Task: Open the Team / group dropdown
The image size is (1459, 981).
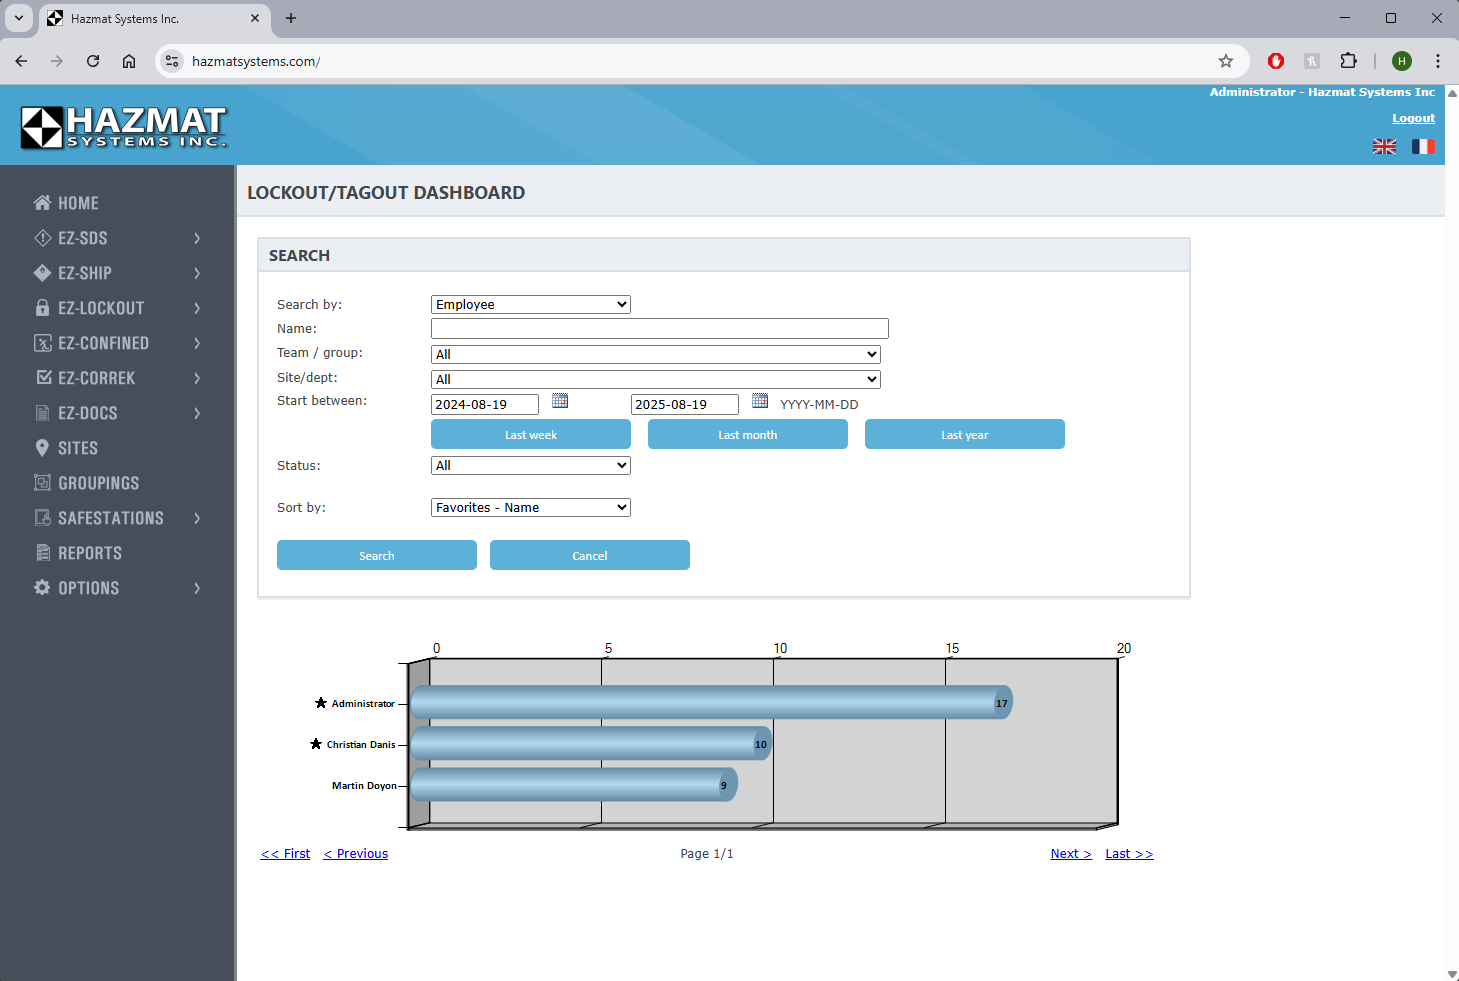Action: click(x=655, y=355)
